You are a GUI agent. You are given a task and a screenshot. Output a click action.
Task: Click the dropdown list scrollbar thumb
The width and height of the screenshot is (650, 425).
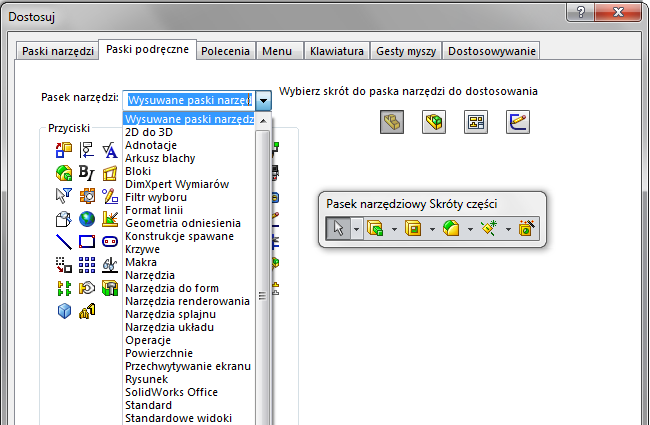(264, 296)
